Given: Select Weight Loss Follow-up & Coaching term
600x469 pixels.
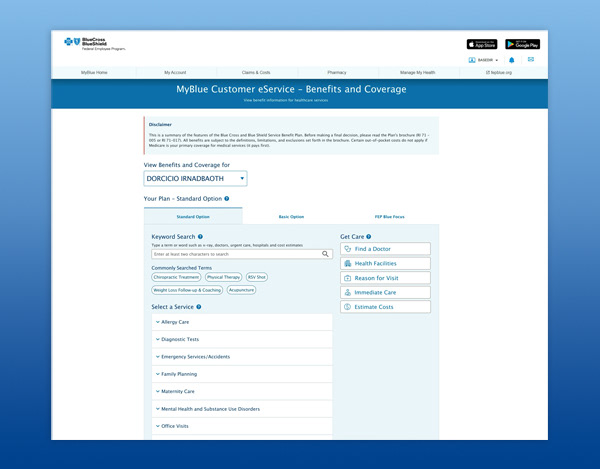Looking at the screenshot, I should point(187,290).
